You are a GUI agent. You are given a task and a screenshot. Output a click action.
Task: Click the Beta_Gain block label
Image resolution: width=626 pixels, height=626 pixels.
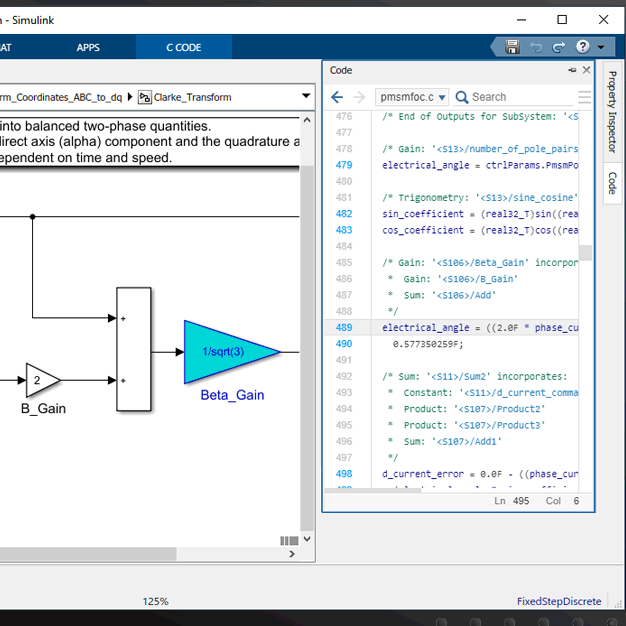point(232,395)
